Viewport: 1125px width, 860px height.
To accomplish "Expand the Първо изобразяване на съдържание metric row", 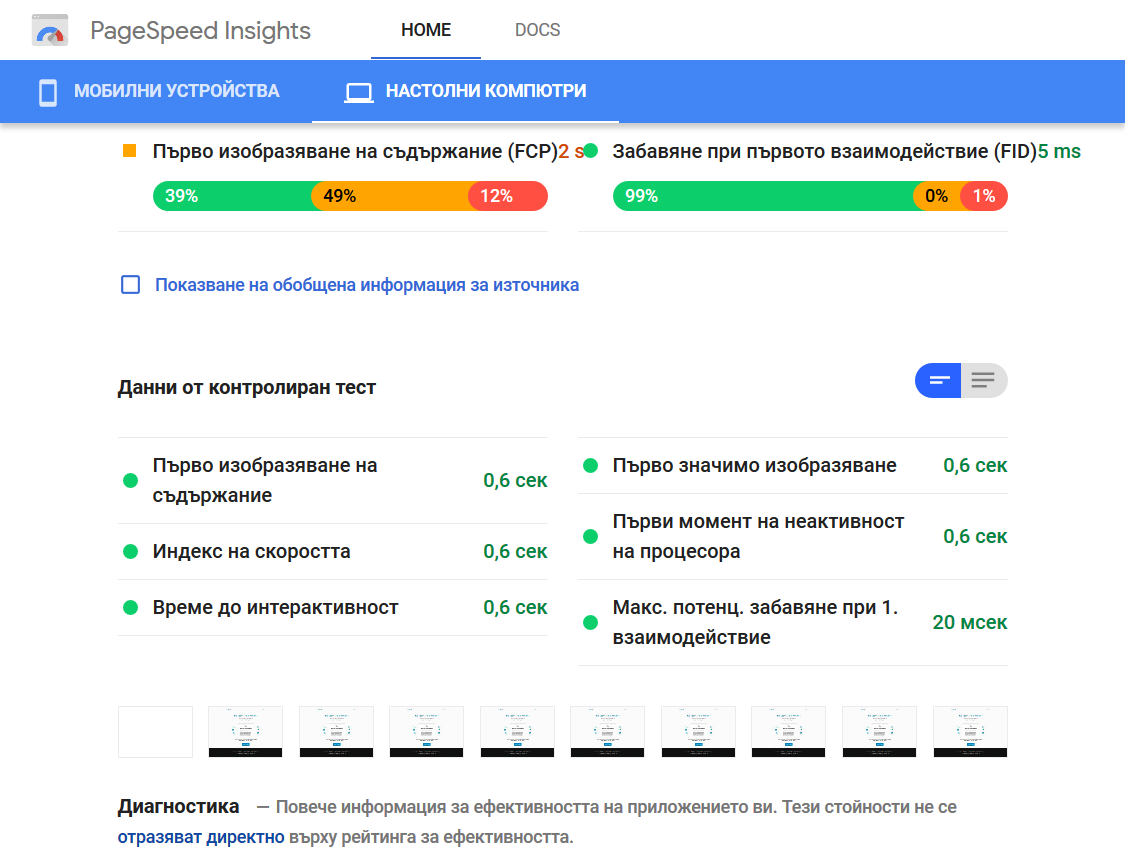I will click(333, 481).
